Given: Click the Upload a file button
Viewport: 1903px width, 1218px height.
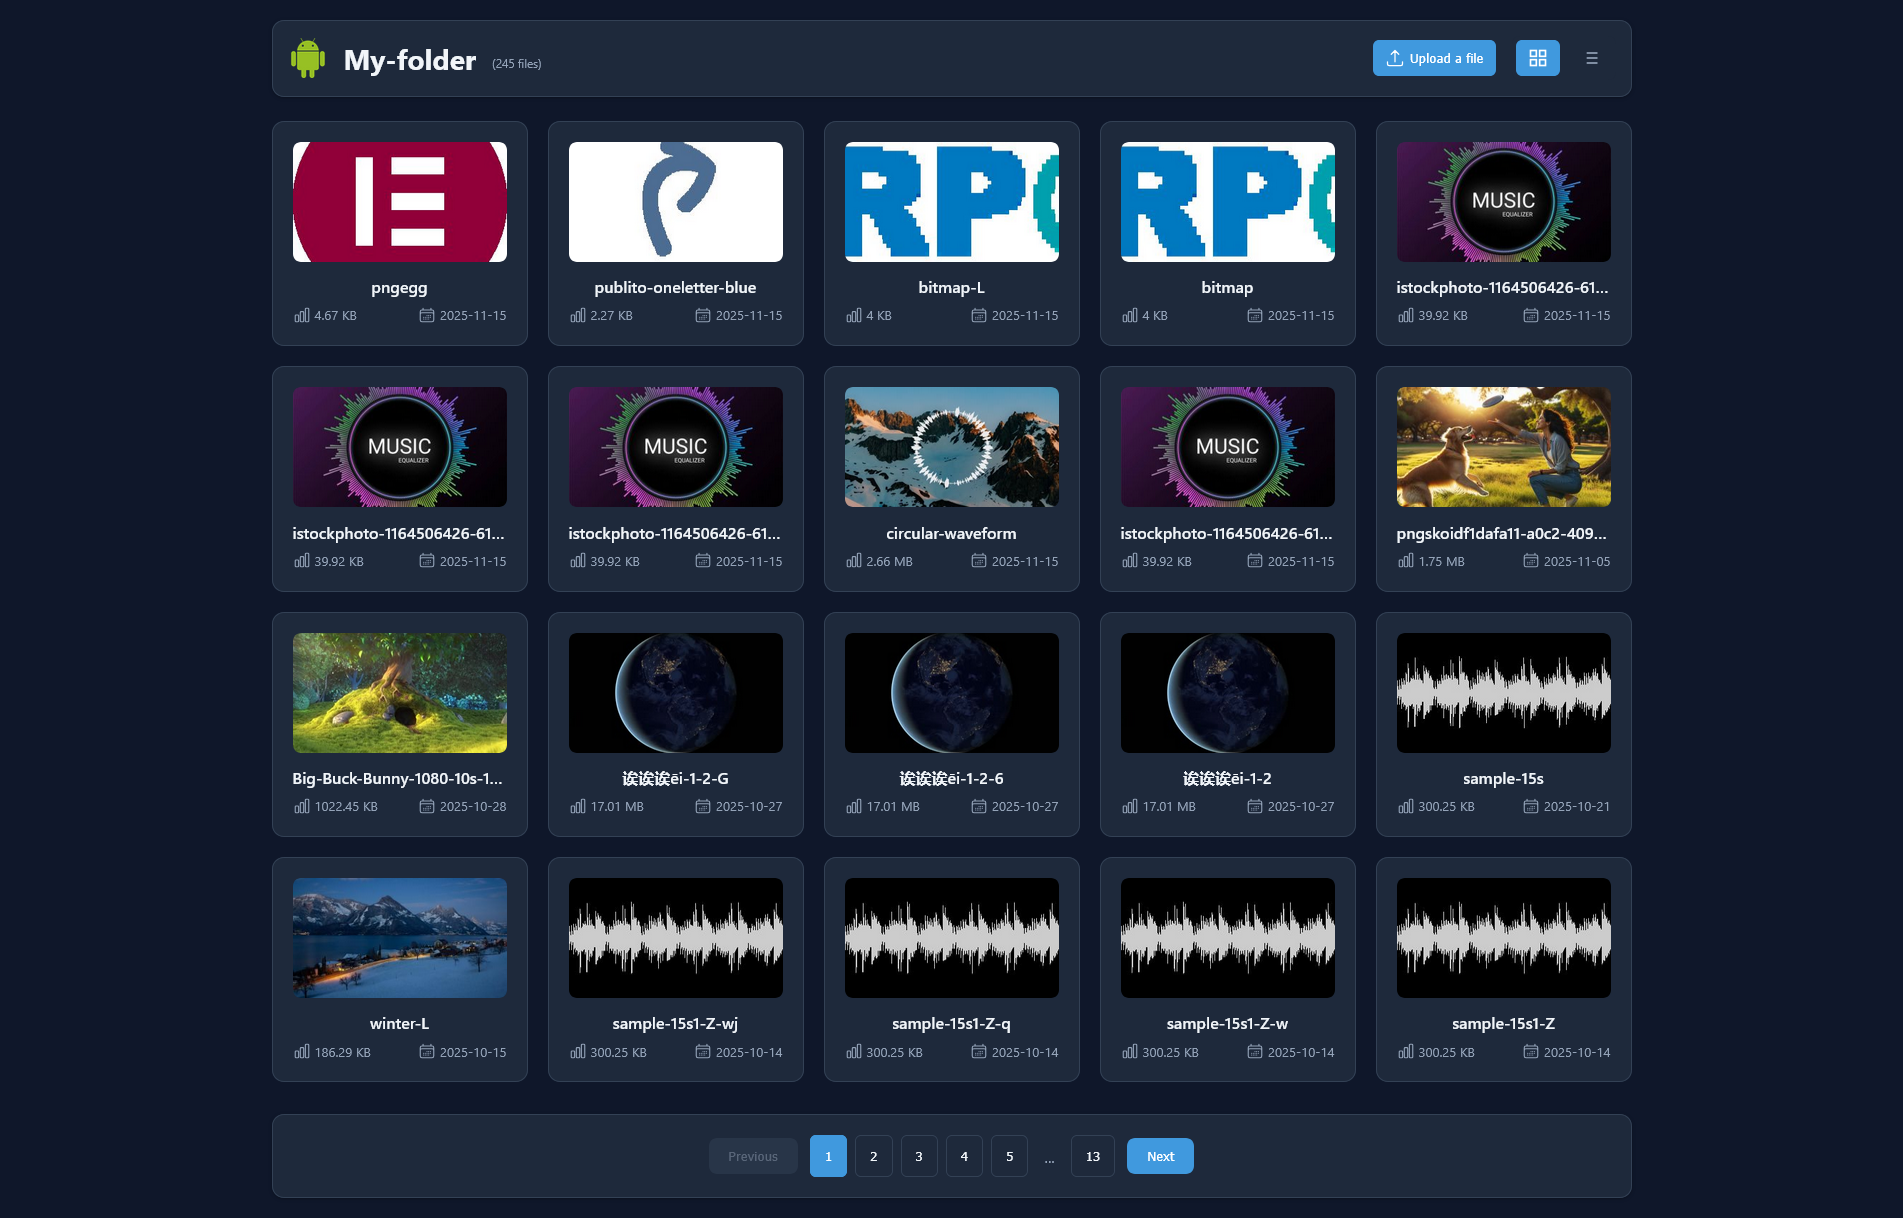Looking at the screenshot, I should point(1434,59).
